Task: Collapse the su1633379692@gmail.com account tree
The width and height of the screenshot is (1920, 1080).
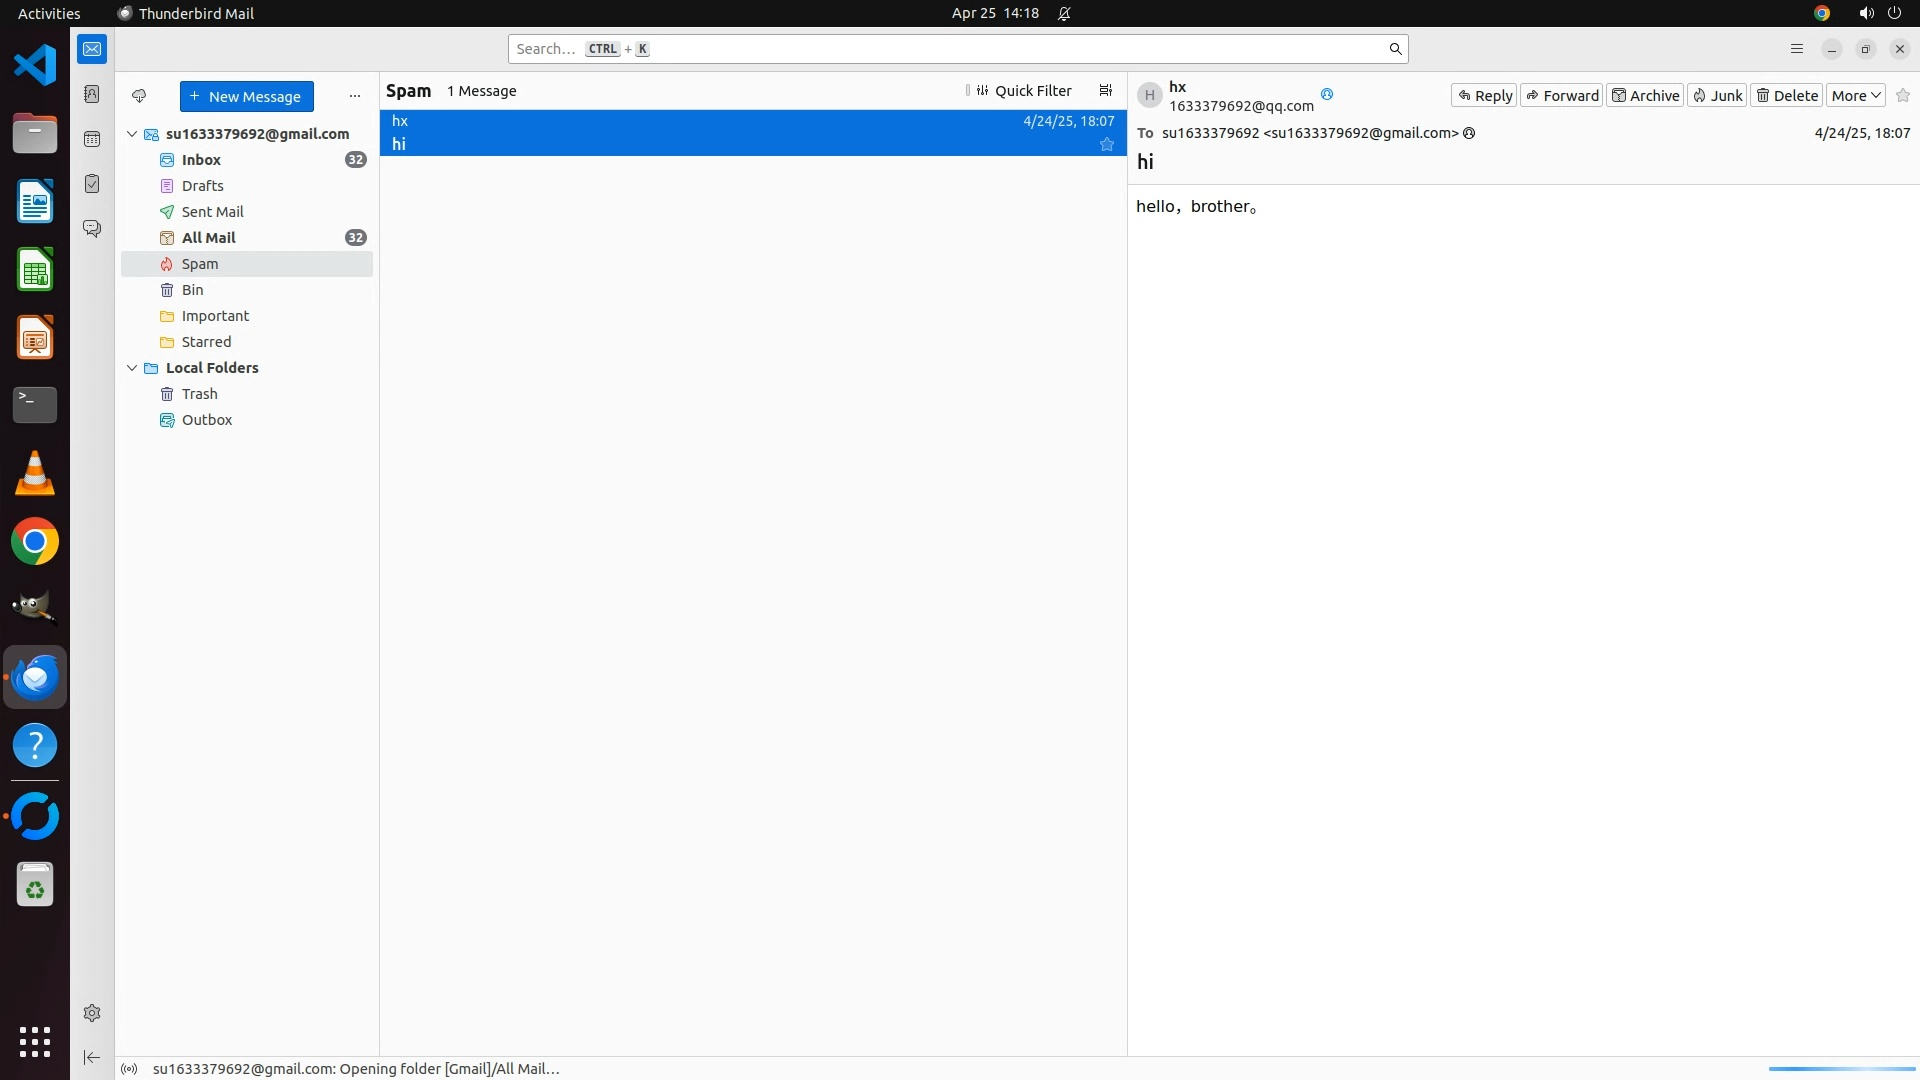Action: coord(132,134)
